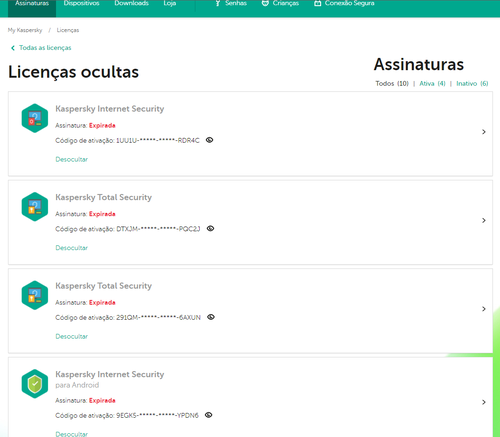Viewport: 500px width, 437px height.
Task: Click the Total Security icon for code DTXJM
Action: (x=35, y=207)
